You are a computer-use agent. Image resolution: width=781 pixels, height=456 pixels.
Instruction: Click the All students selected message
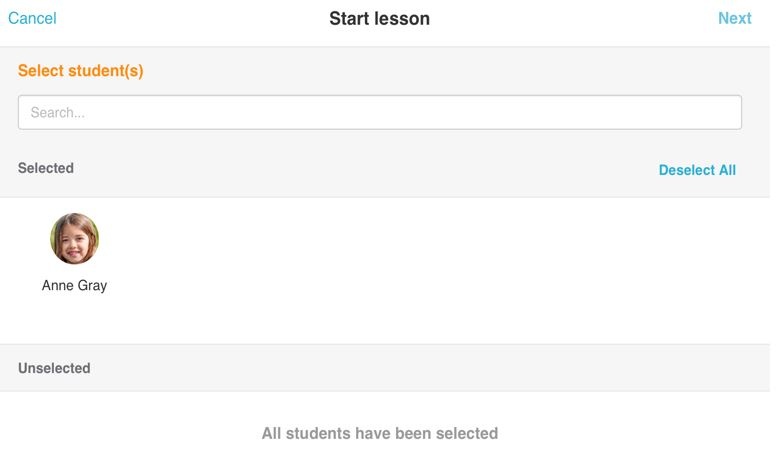coord(379,434)
